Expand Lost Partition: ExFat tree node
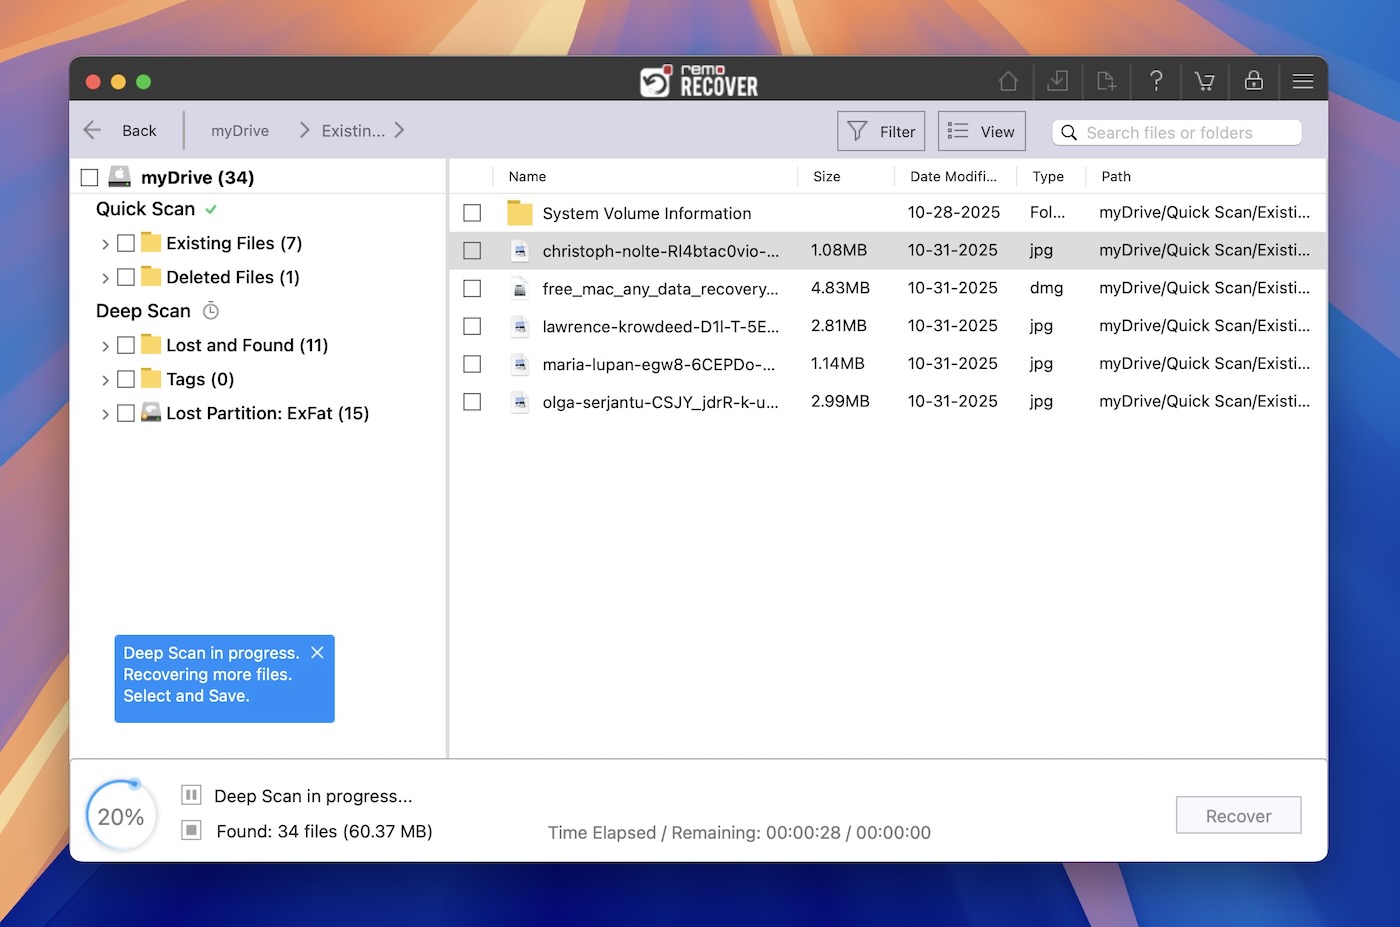Image resolution: width=1400 pixels, height=927 pixels. coord(105,414)
